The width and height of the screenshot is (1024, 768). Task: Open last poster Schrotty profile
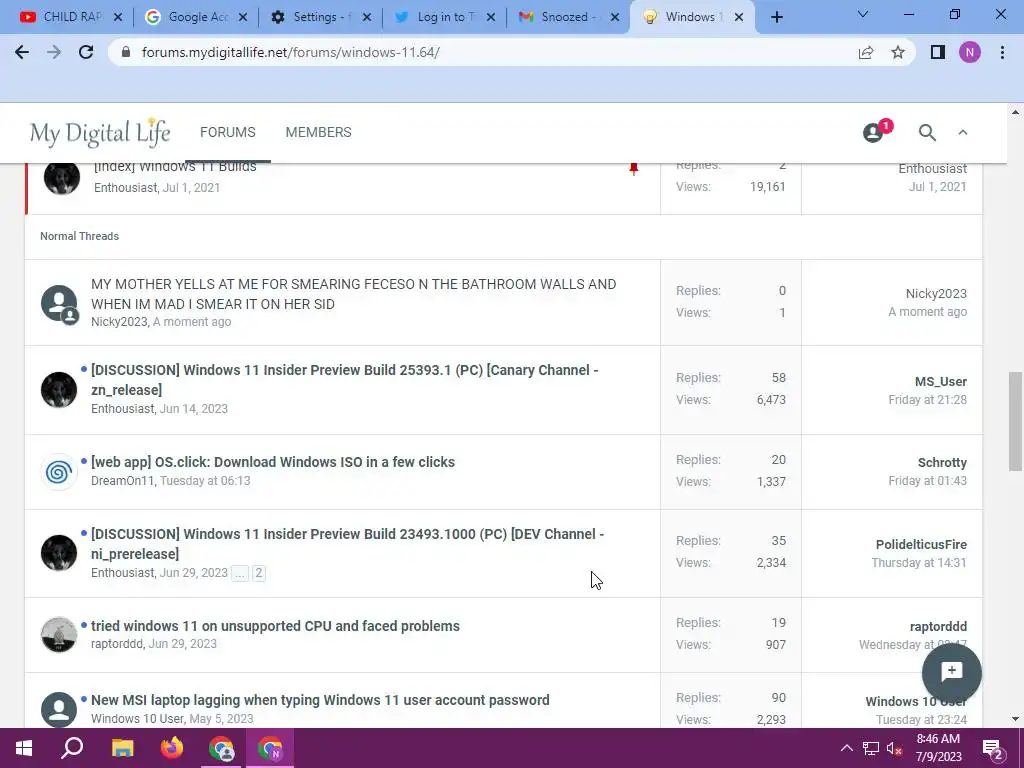click(x=942, y=462)
